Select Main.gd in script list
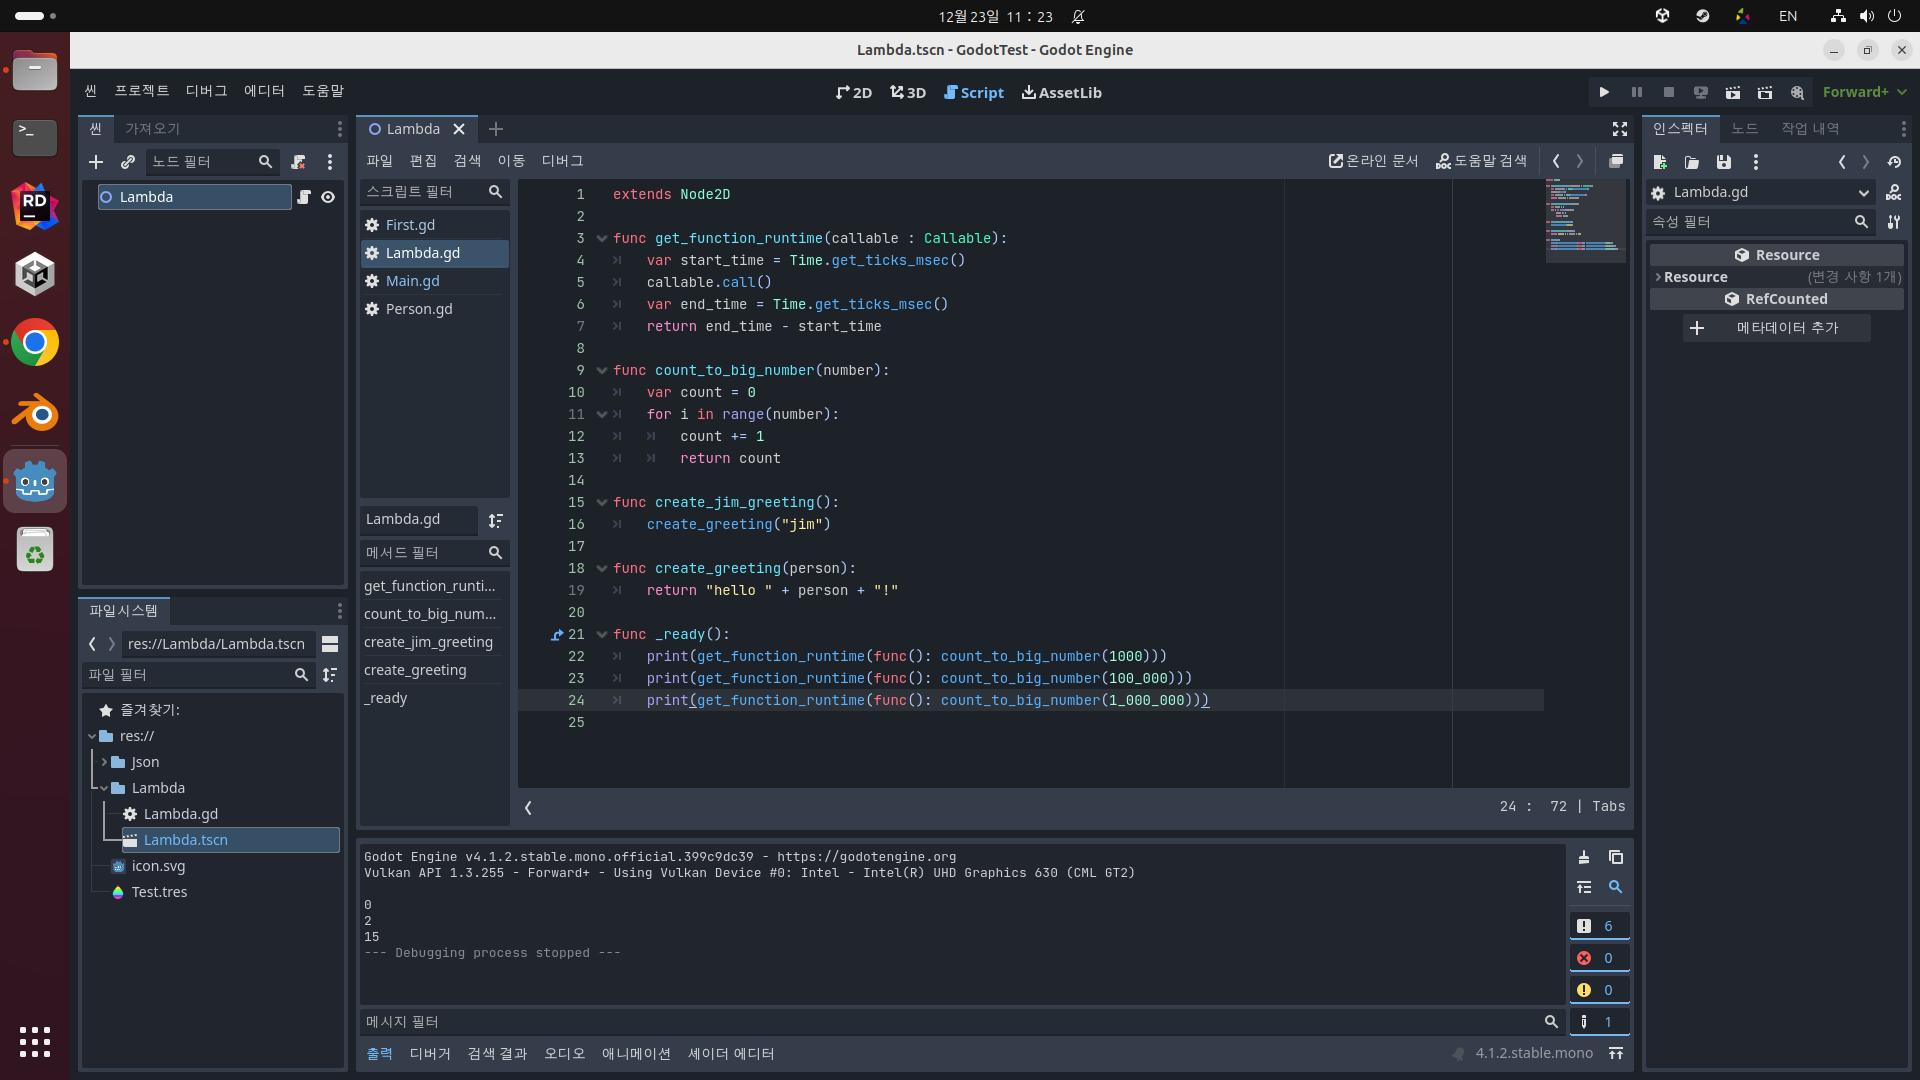This screenshot has width=1920, height=1080. 434,281
